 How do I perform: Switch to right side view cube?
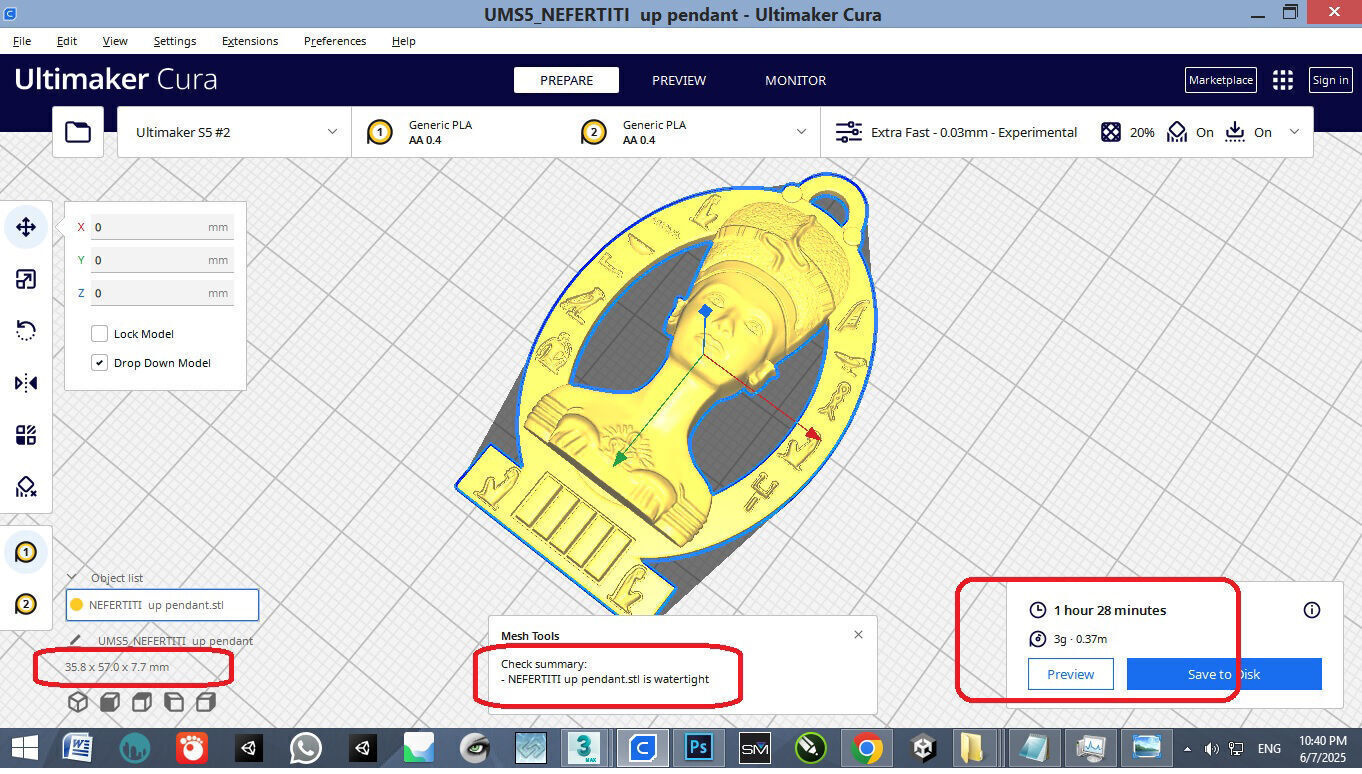click(206, 702)
